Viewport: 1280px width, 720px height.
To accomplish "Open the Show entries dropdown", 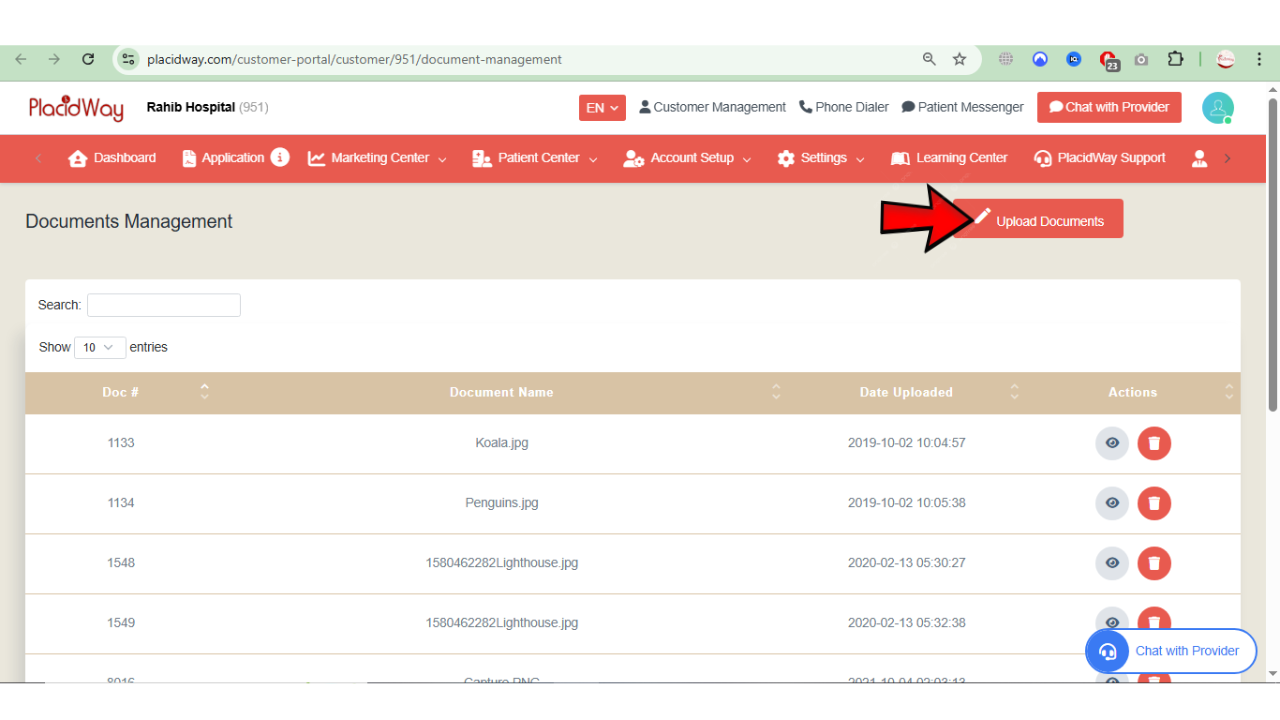I will [x=99, y=347].
